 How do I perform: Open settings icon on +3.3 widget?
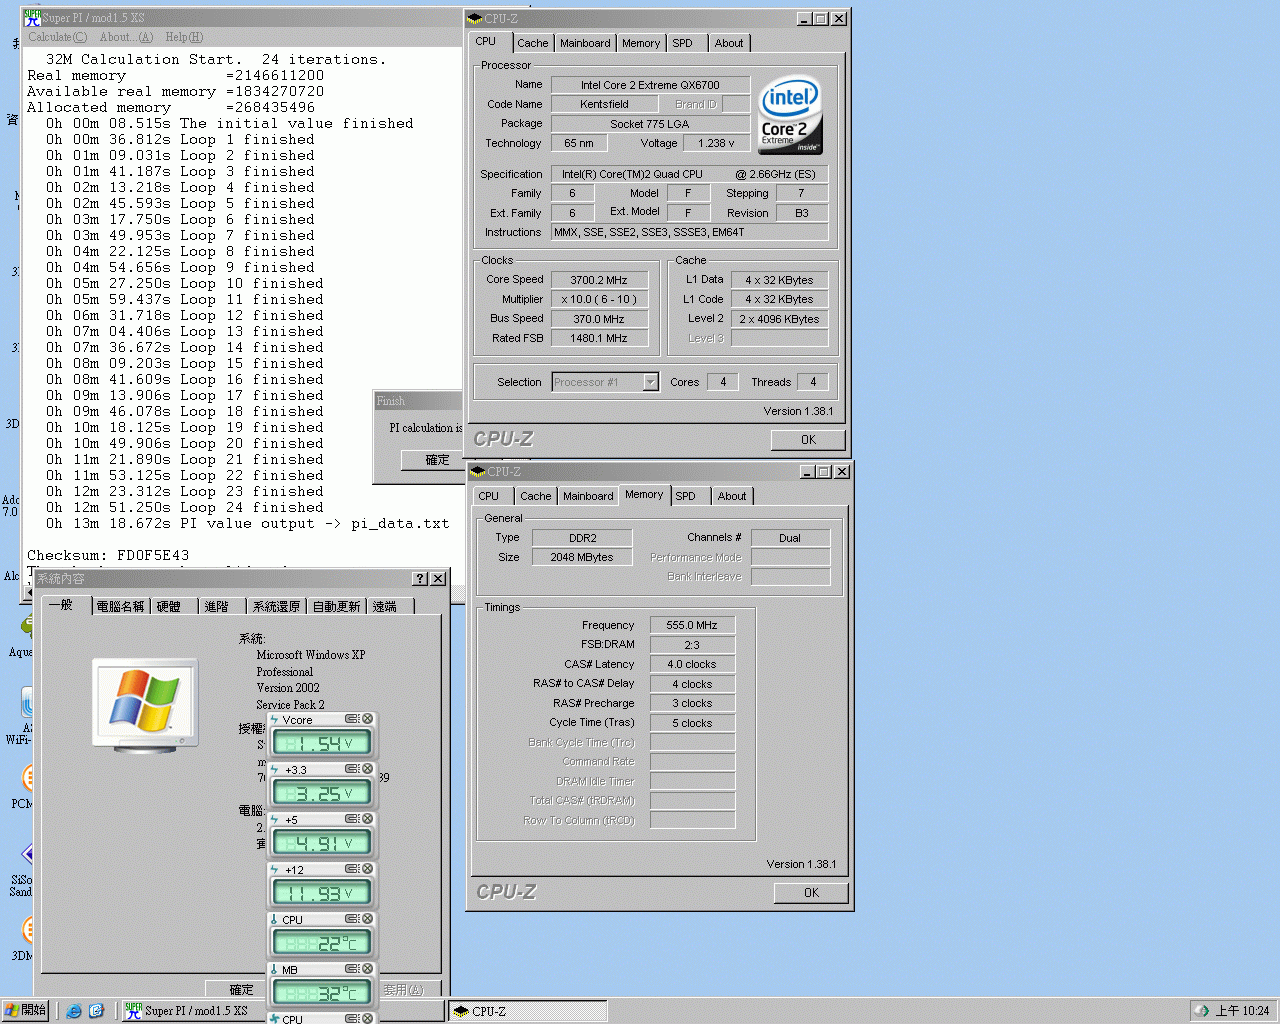click(x=352, y=769)
